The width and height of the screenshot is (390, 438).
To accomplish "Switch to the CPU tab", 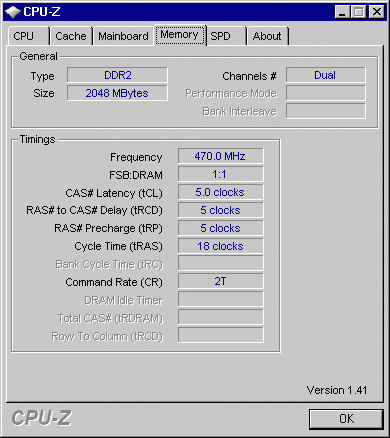I will (28, 36).
